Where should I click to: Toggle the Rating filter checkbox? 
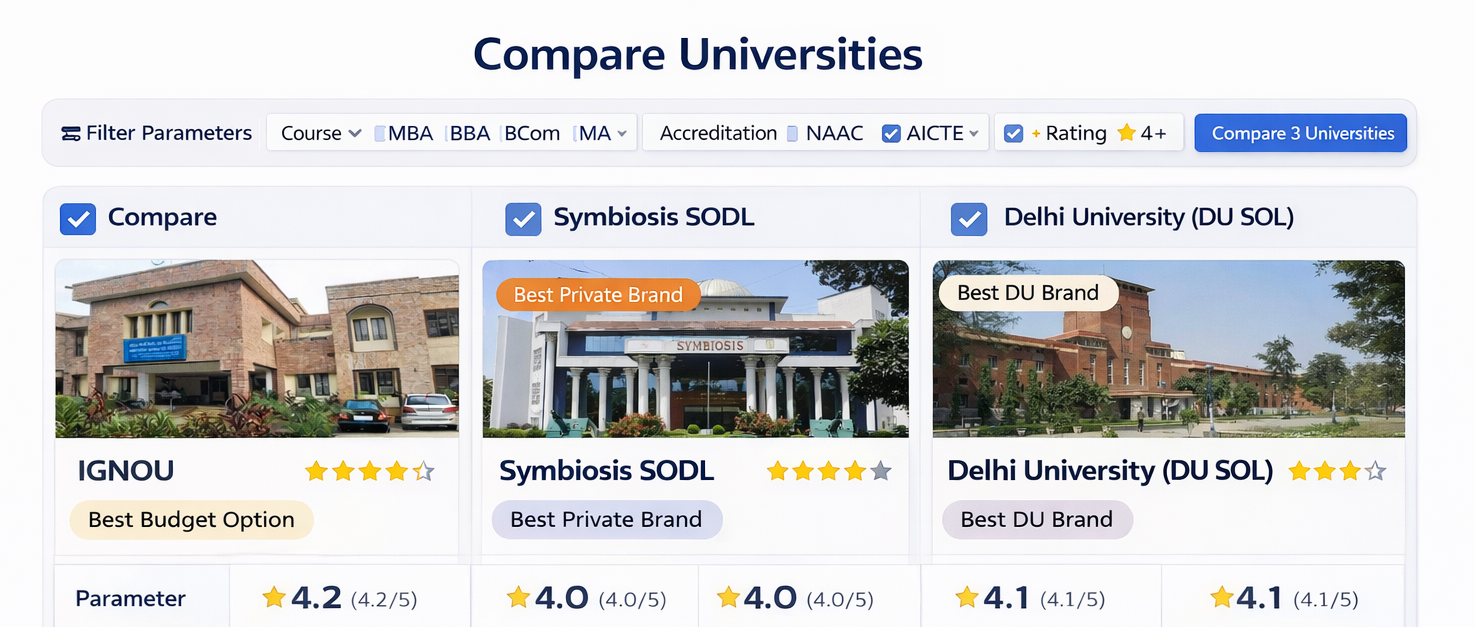[1013, 133]
